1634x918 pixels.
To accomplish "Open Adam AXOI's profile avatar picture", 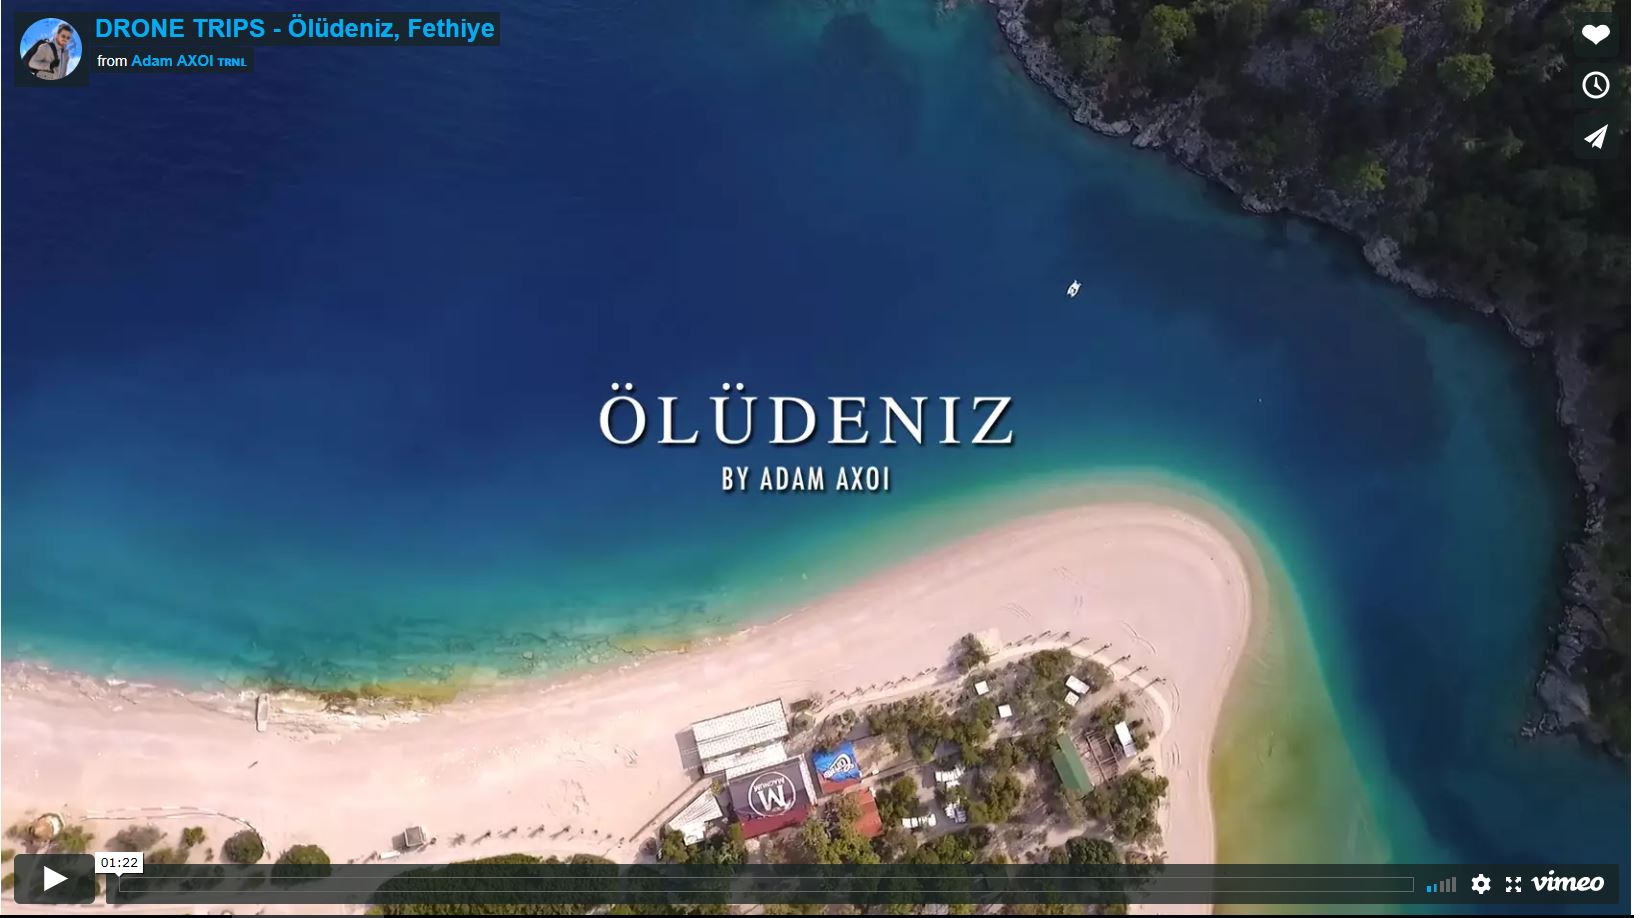I will click(x=50, y=49).
